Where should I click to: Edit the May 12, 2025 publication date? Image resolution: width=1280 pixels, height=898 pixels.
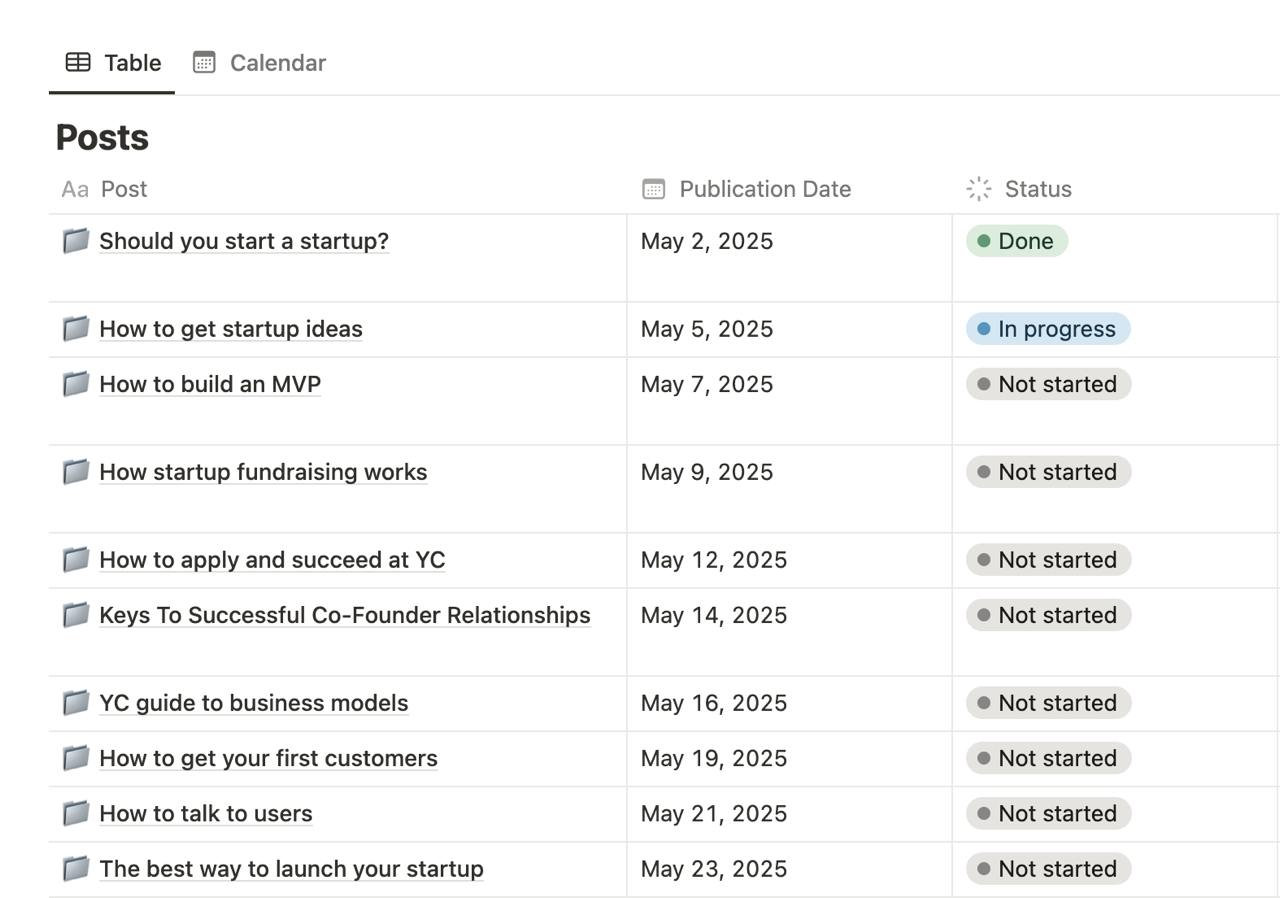[713, 560]
